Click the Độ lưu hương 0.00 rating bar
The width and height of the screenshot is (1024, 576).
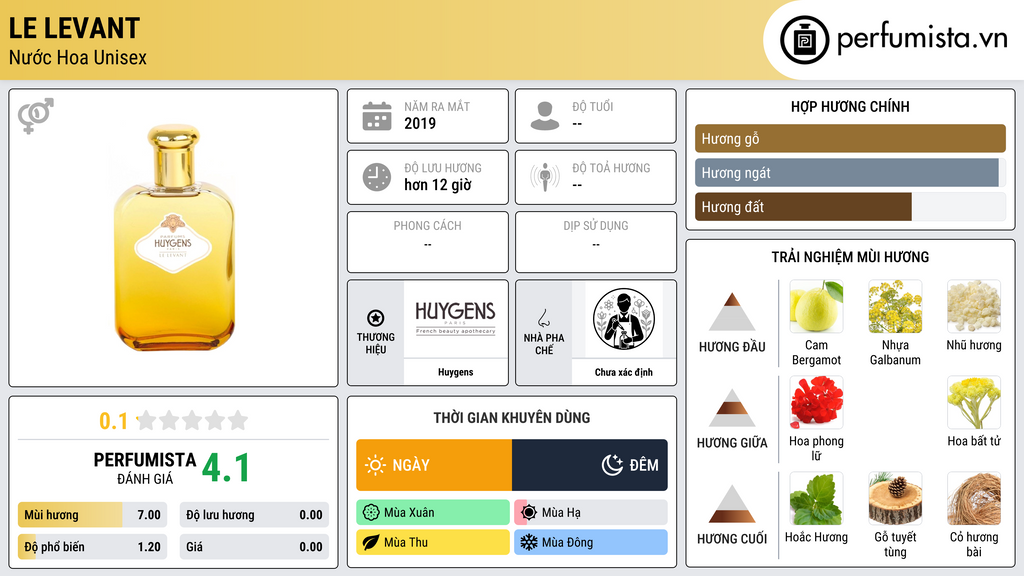tap(254, 515)
